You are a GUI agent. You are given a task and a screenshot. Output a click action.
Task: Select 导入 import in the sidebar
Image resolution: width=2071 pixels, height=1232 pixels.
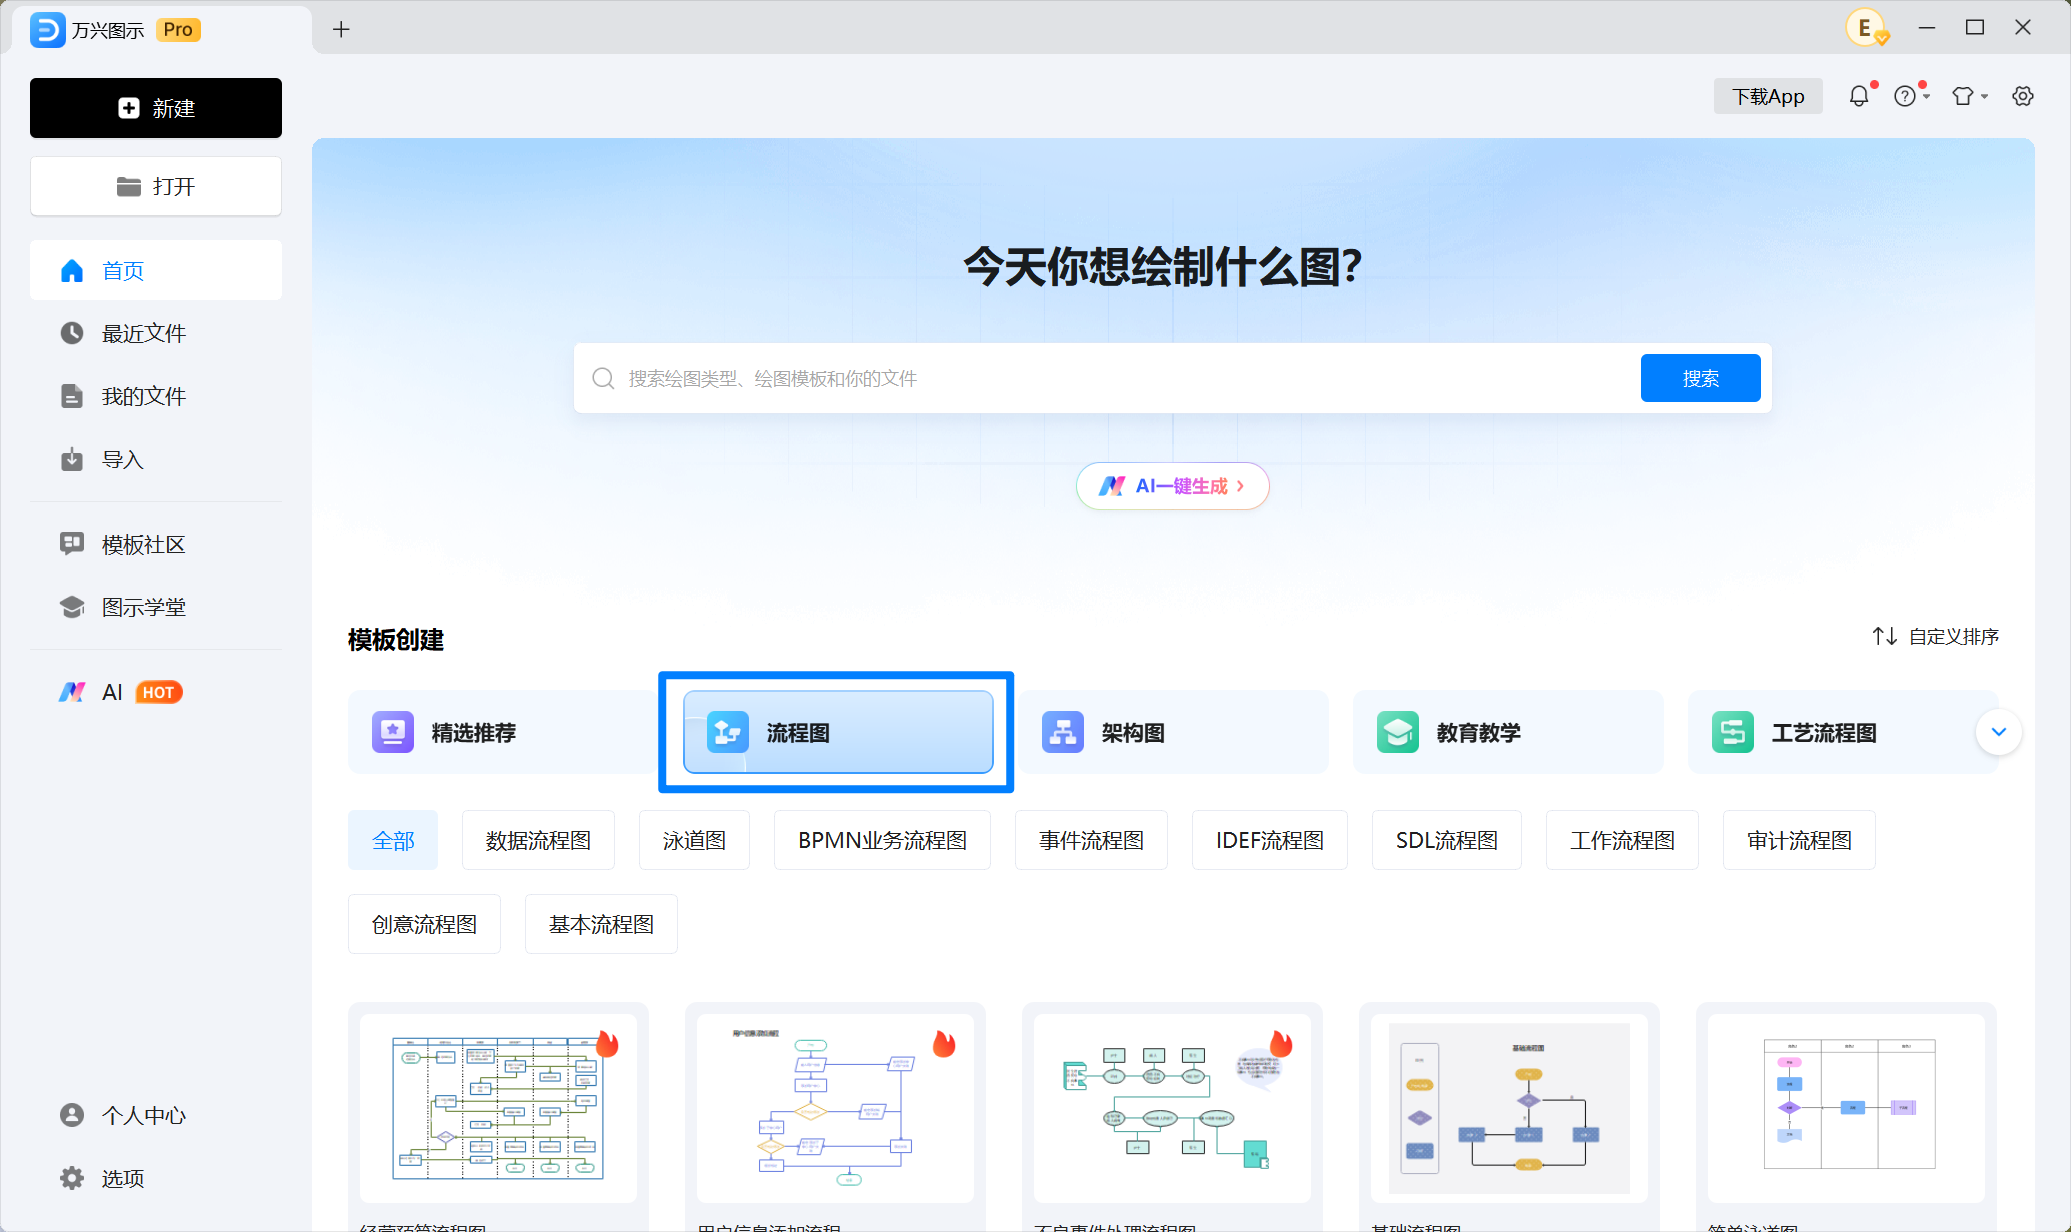tap(156, 459)
